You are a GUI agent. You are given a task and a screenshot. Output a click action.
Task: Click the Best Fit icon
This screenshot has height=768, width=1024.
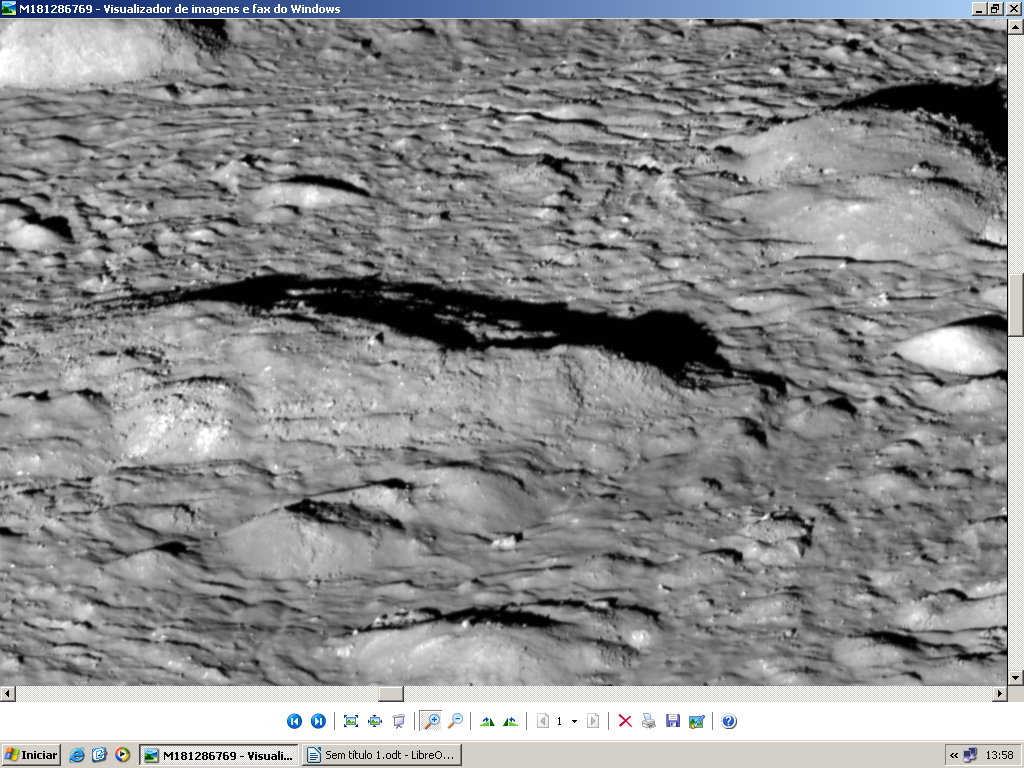click(351, 721)
